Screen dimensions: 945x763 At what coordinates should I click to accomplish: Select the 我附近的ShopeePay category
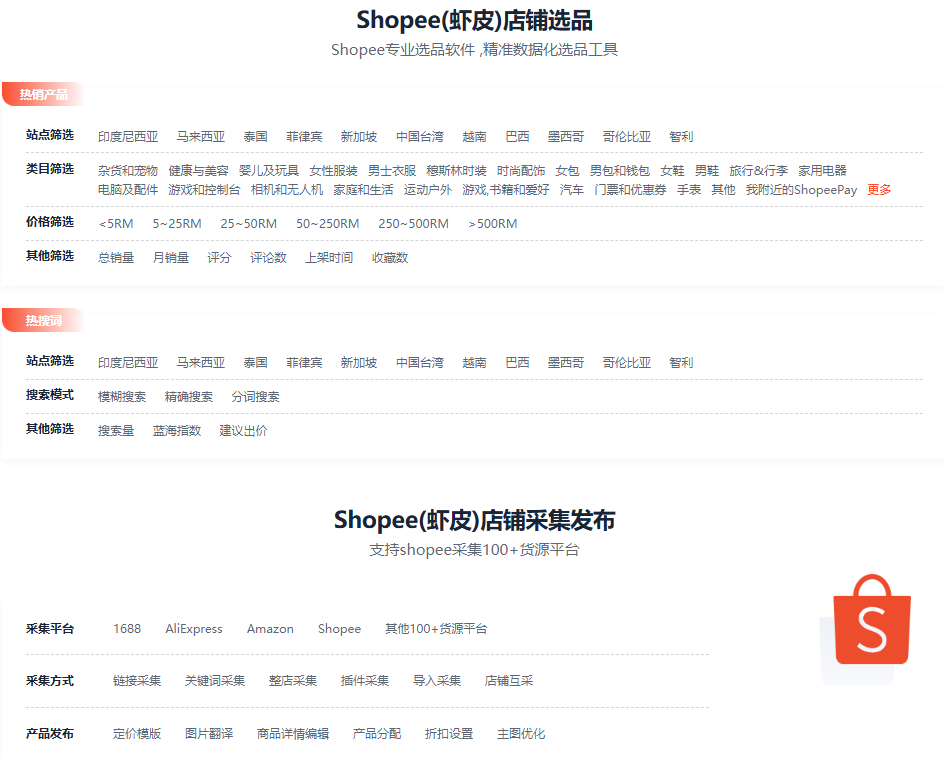801,190
